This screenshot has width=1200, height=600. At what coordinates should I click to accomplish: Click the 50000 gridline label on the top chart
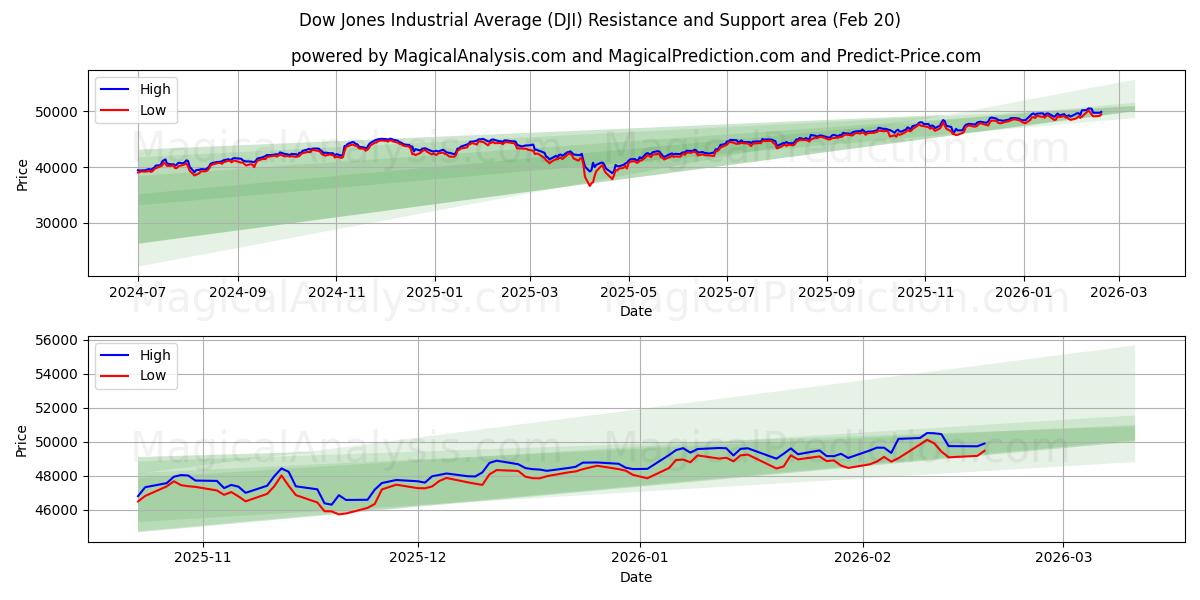(58, 113)
